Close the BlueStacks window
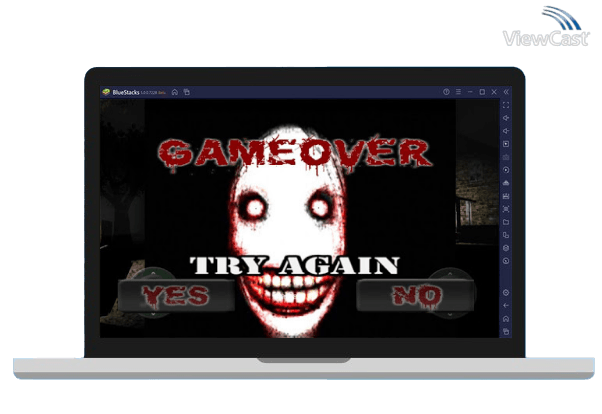The height and width of the screenshot is (414, 602). (x=494, y=92)
